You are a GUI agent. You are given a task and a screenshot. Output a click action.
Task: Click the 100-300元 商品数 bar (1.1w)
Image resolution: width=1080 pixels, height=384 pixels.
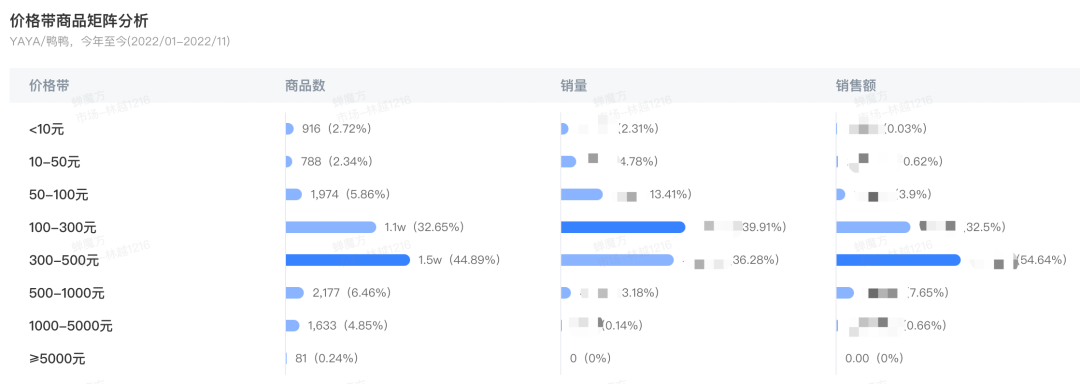point(331,227)
